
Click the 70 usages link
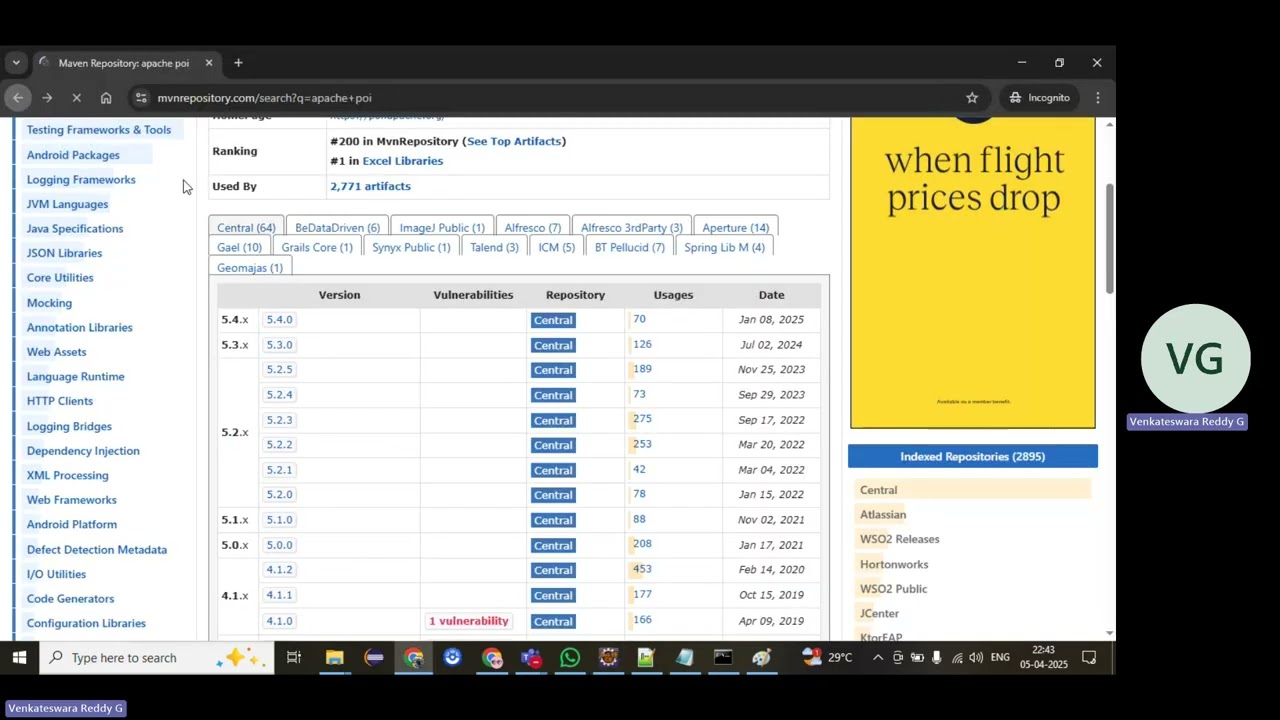[x=639, y=319]
